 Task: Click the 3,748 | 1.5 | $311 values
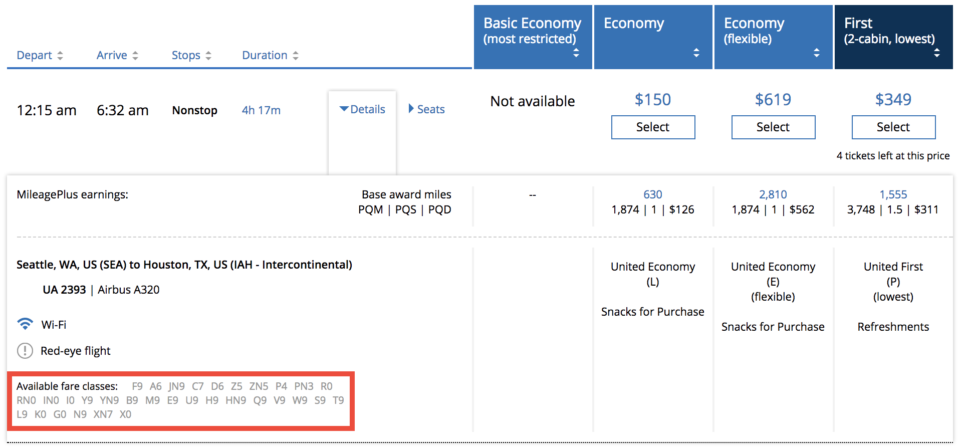pyautogui.click(x=893, y=209)
